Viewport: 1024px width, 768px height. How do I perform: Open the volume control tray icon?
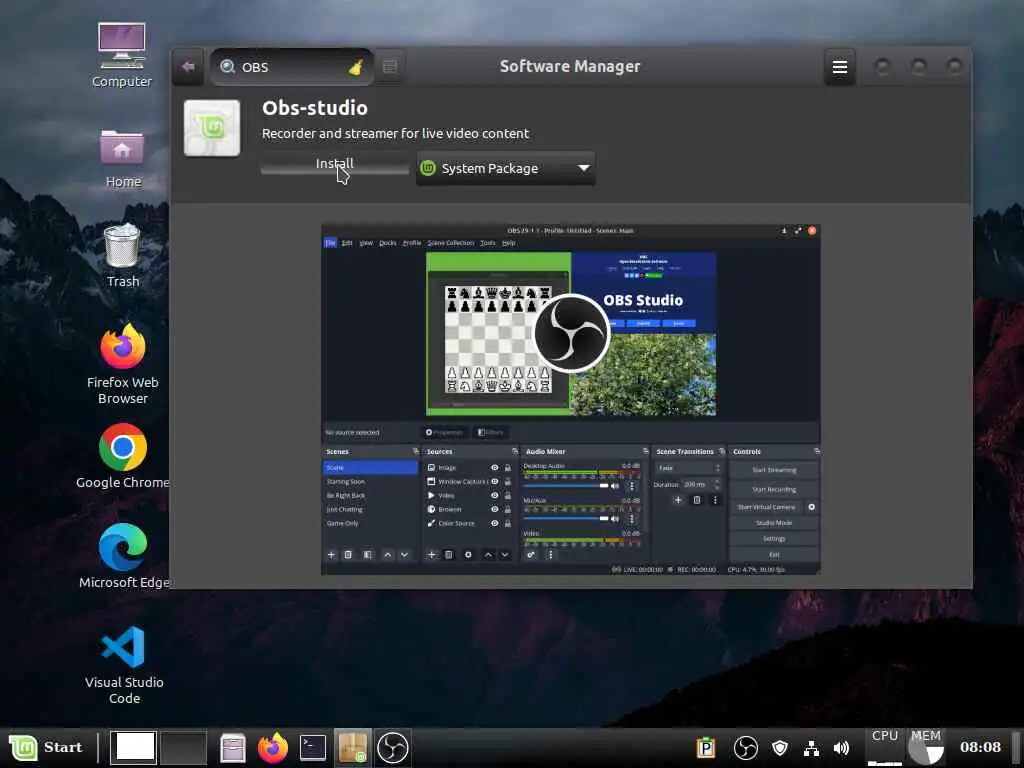(842, 748)
